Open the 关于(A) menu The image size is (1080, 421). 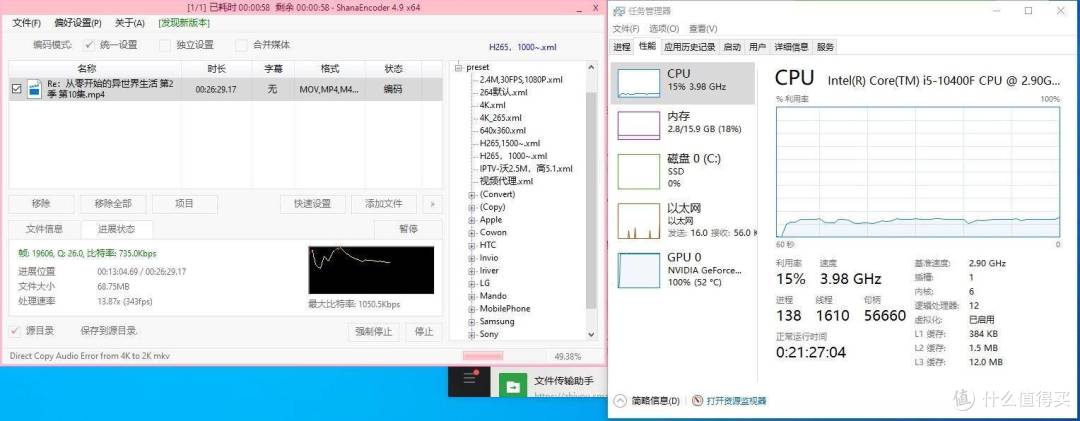129,23
